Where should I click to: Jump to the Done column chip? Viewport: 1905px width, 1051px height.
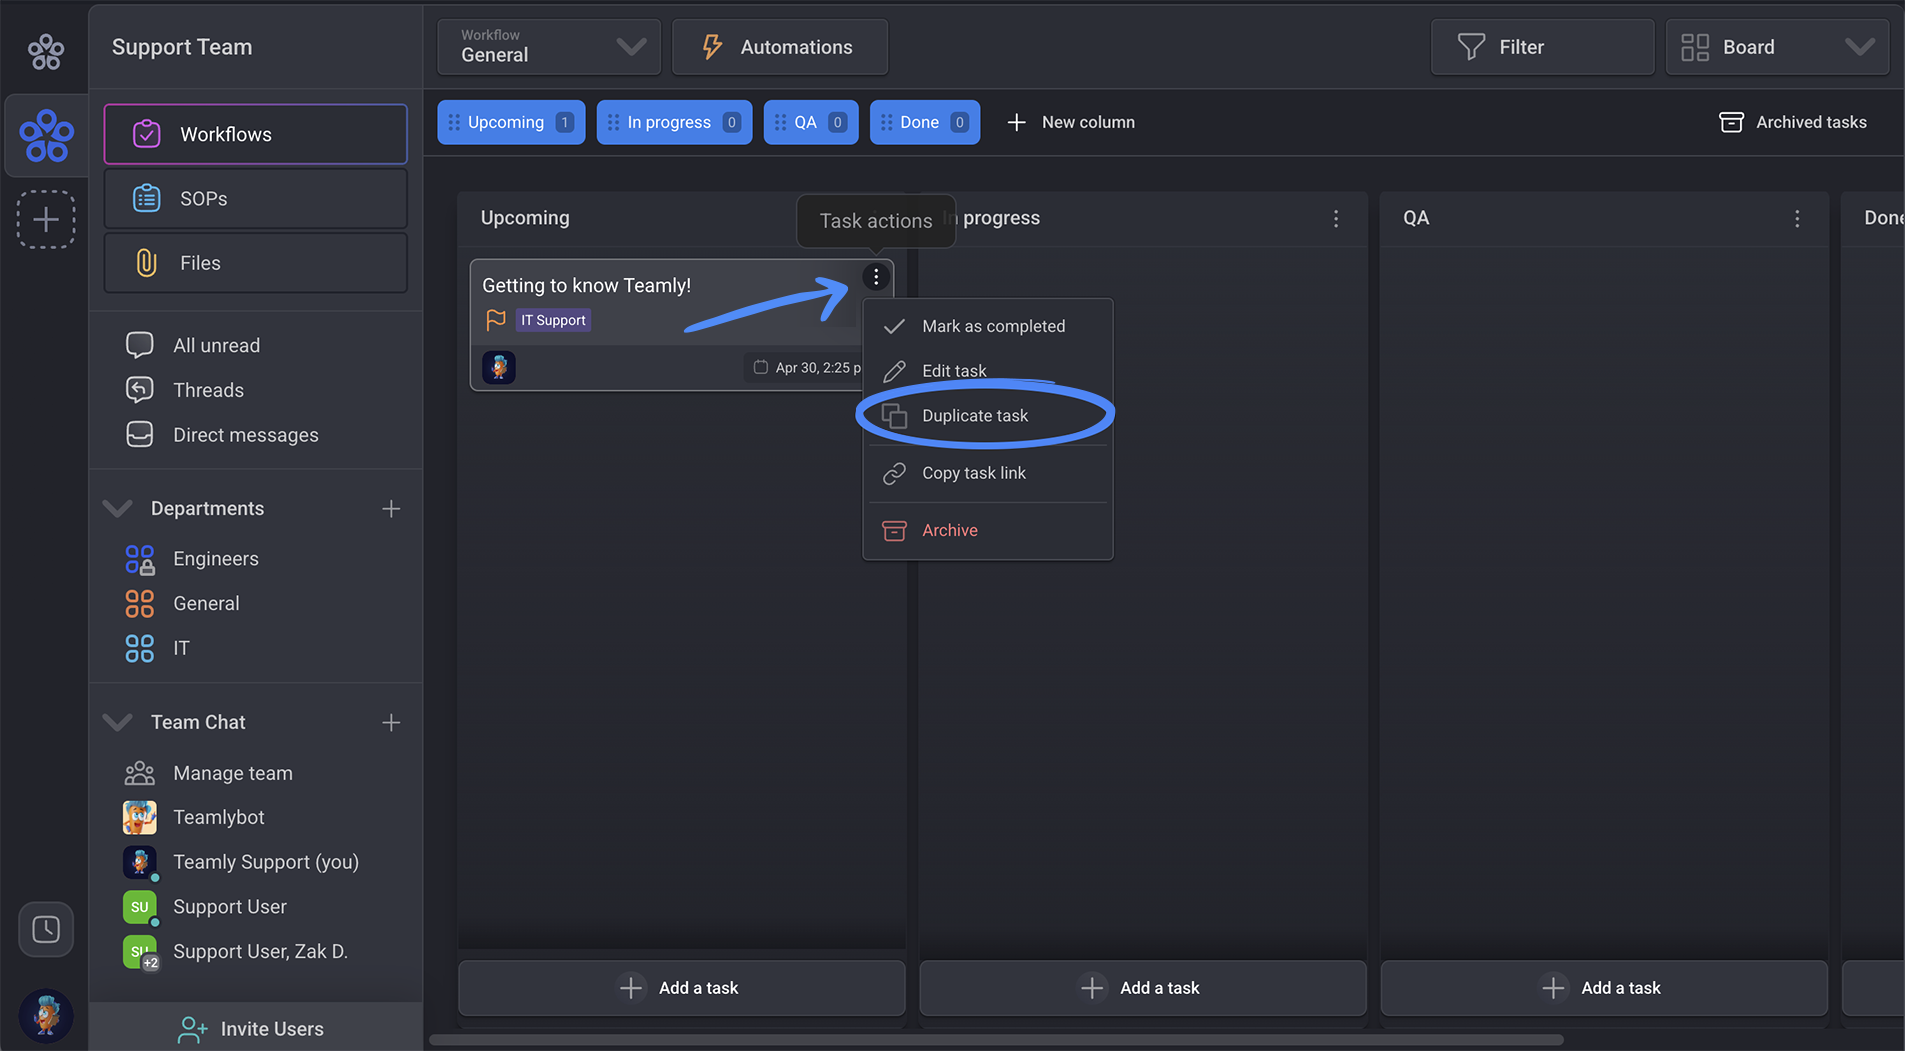[x=925, y=122]
